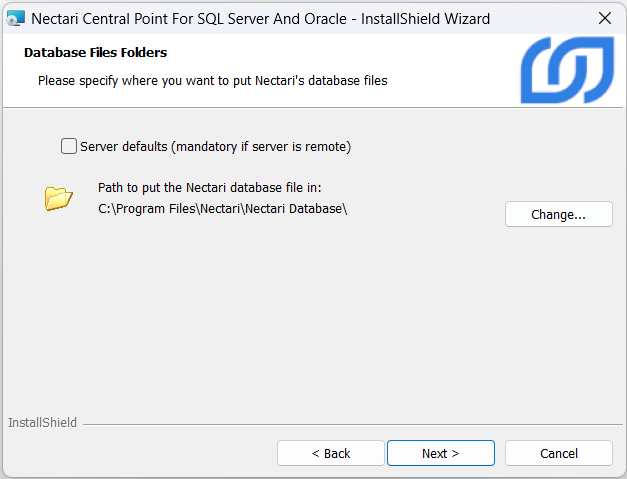Click the blue Nectari logo

click(x=566, y=70)
